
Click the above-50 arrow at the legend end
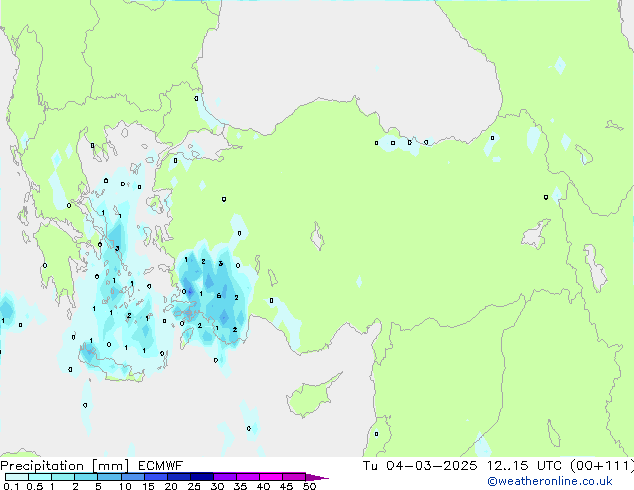pos(317,477)
